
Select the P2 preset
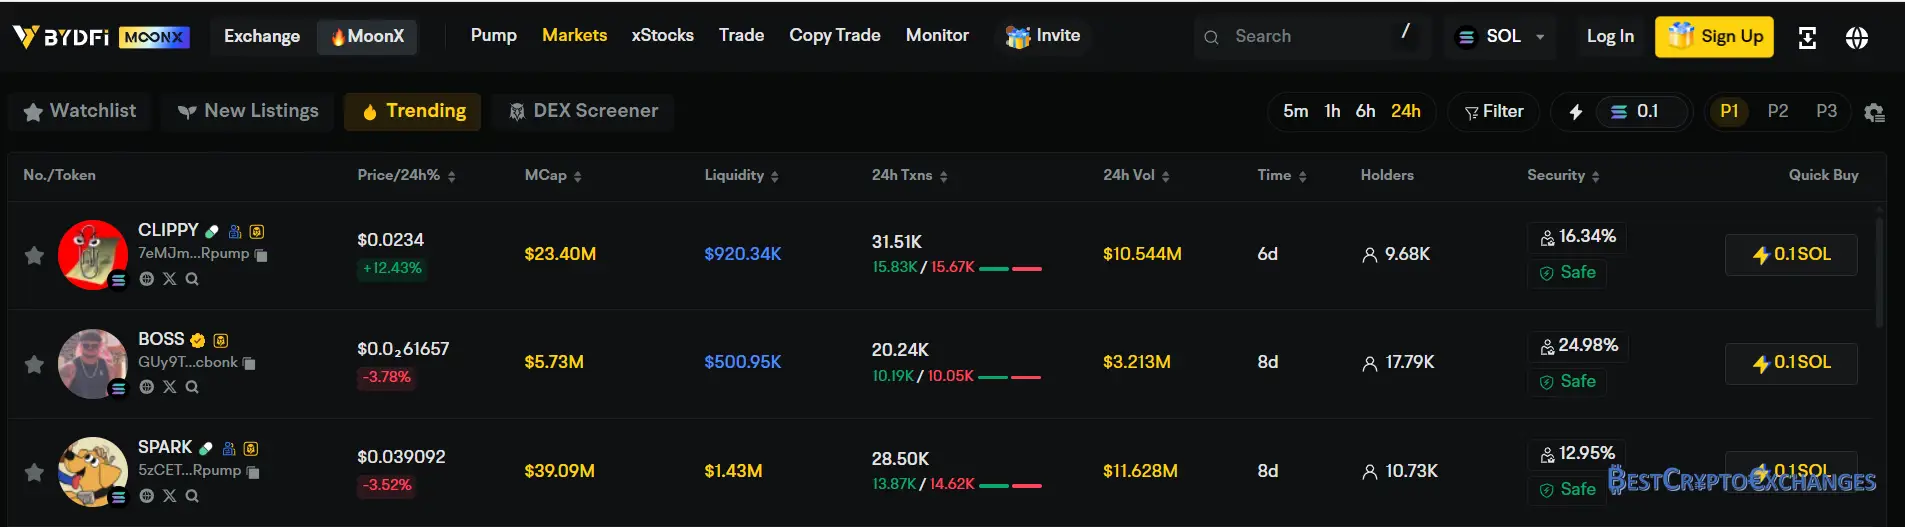(x=1778, y=111)
